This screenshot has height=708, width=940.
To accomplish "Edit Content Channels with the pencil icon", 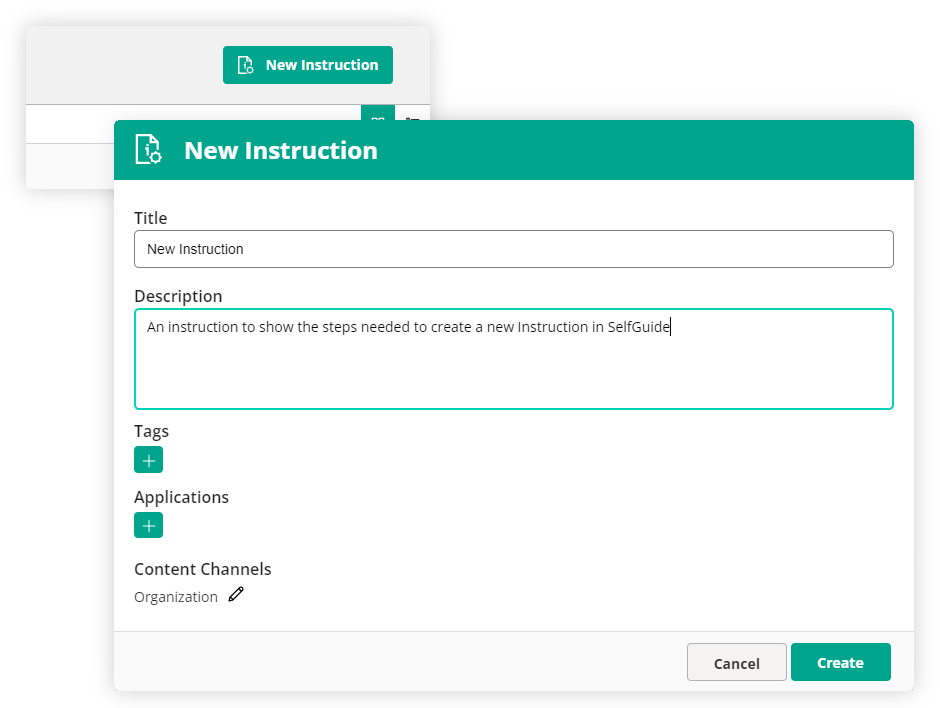I will (235, 594).
